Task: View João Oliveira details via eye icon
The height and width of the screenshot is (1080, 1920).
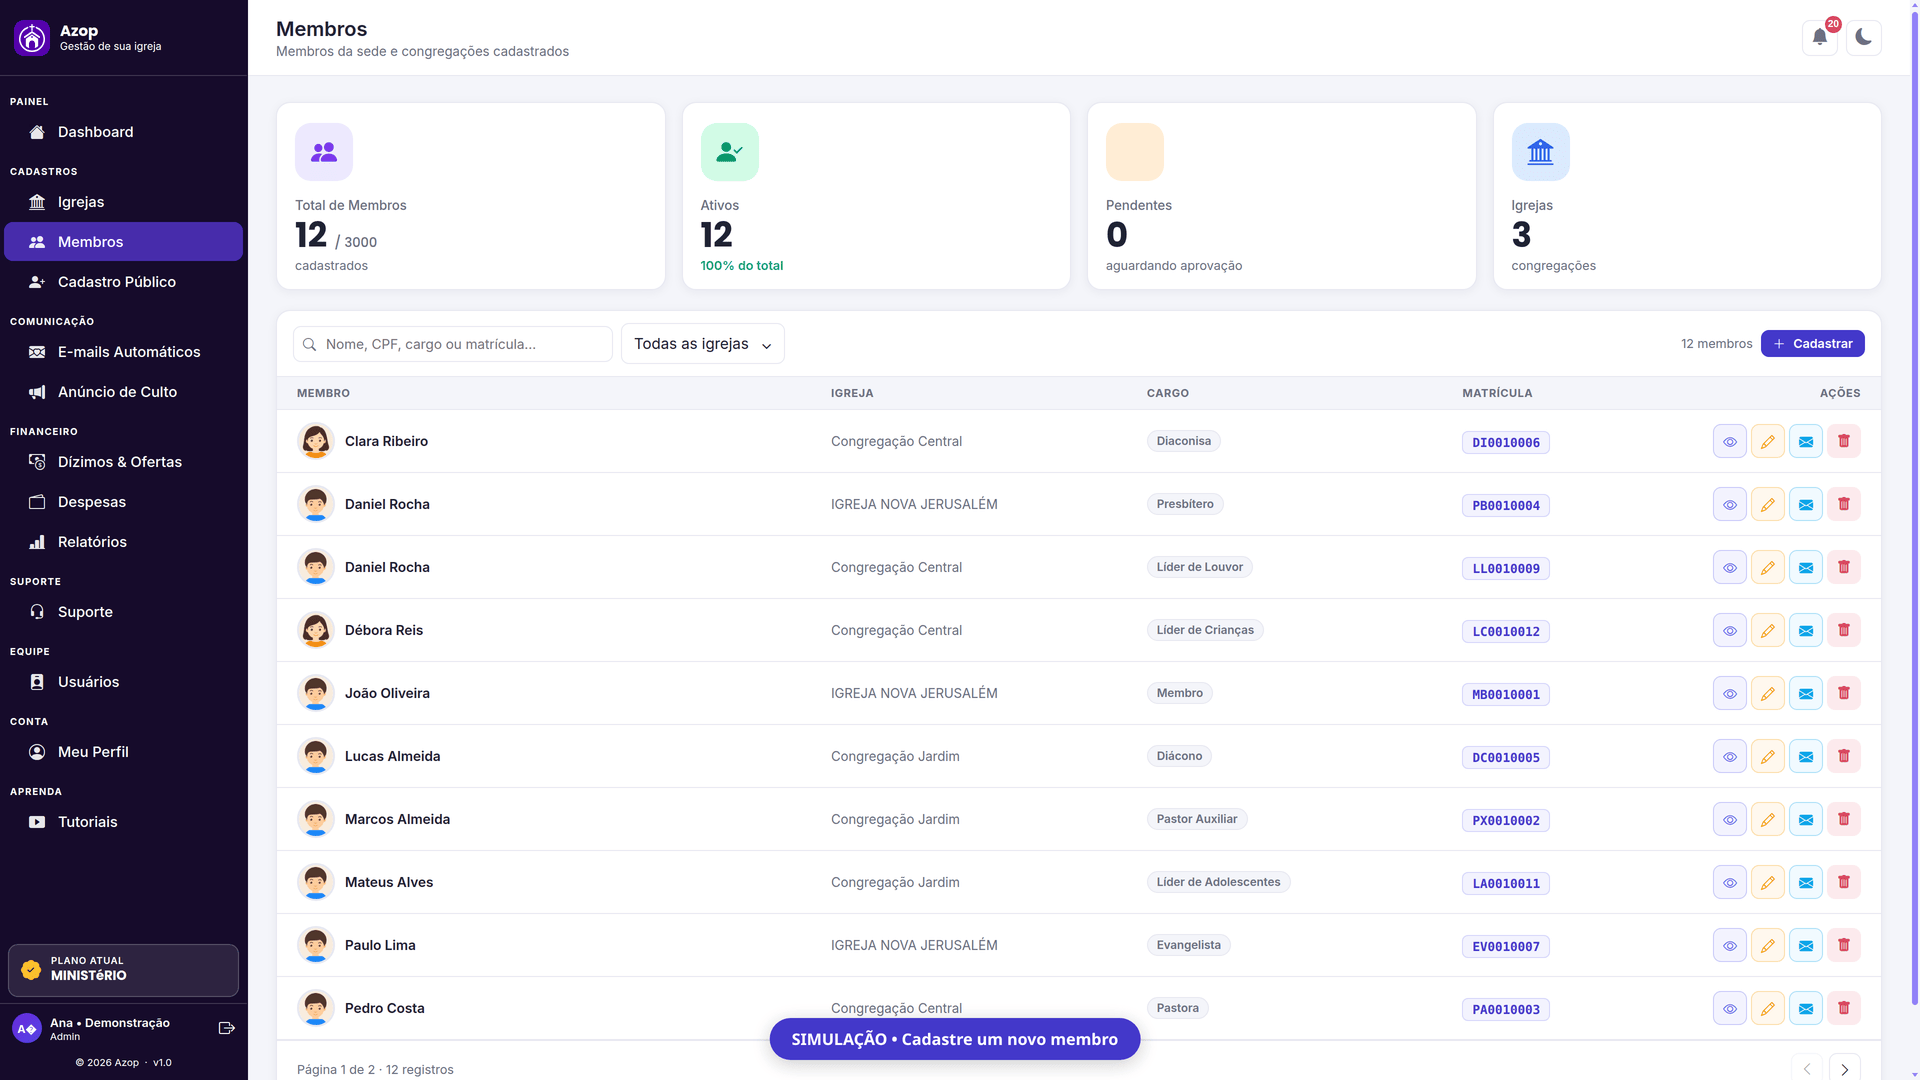Action: point(1730,693)
